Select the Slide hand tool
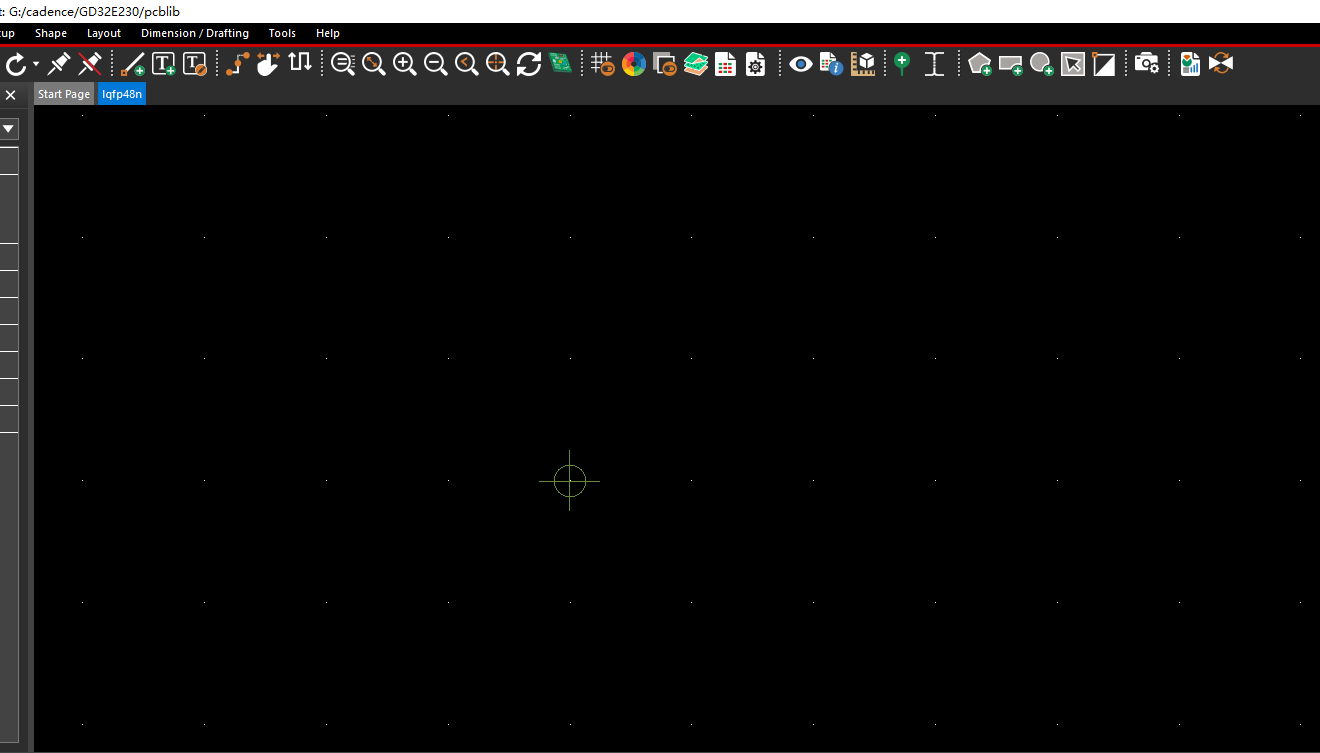 268,64
